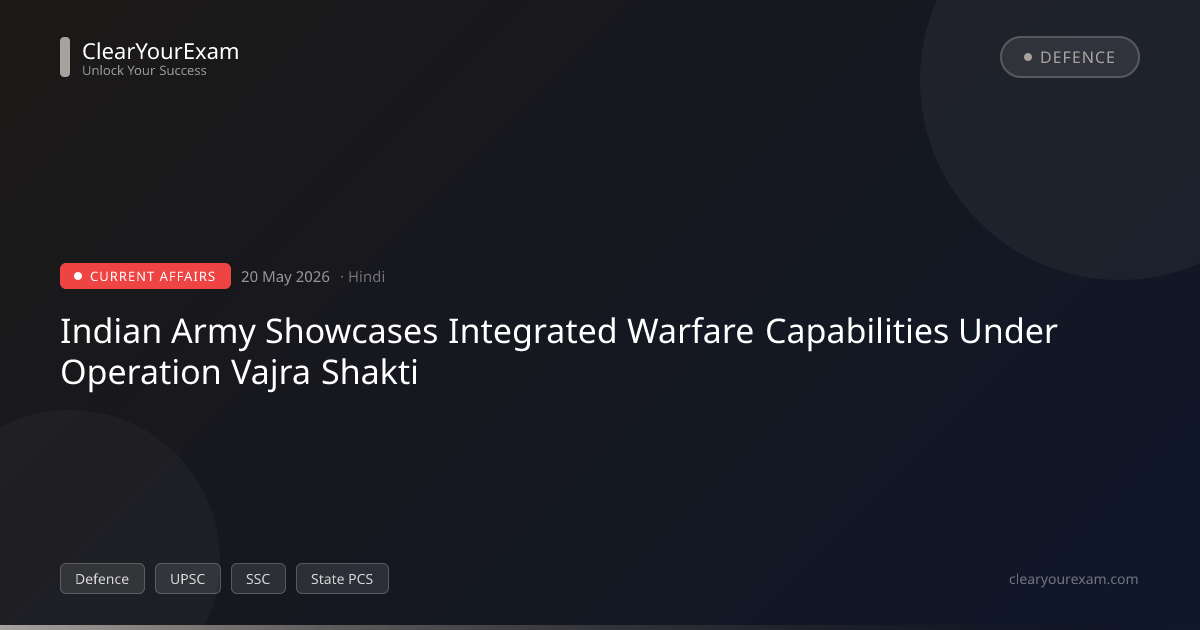The height and width of the screenshot is (630, 1200).
Task: Click the gray bar along bottom edge
Action: coord(600,627)
